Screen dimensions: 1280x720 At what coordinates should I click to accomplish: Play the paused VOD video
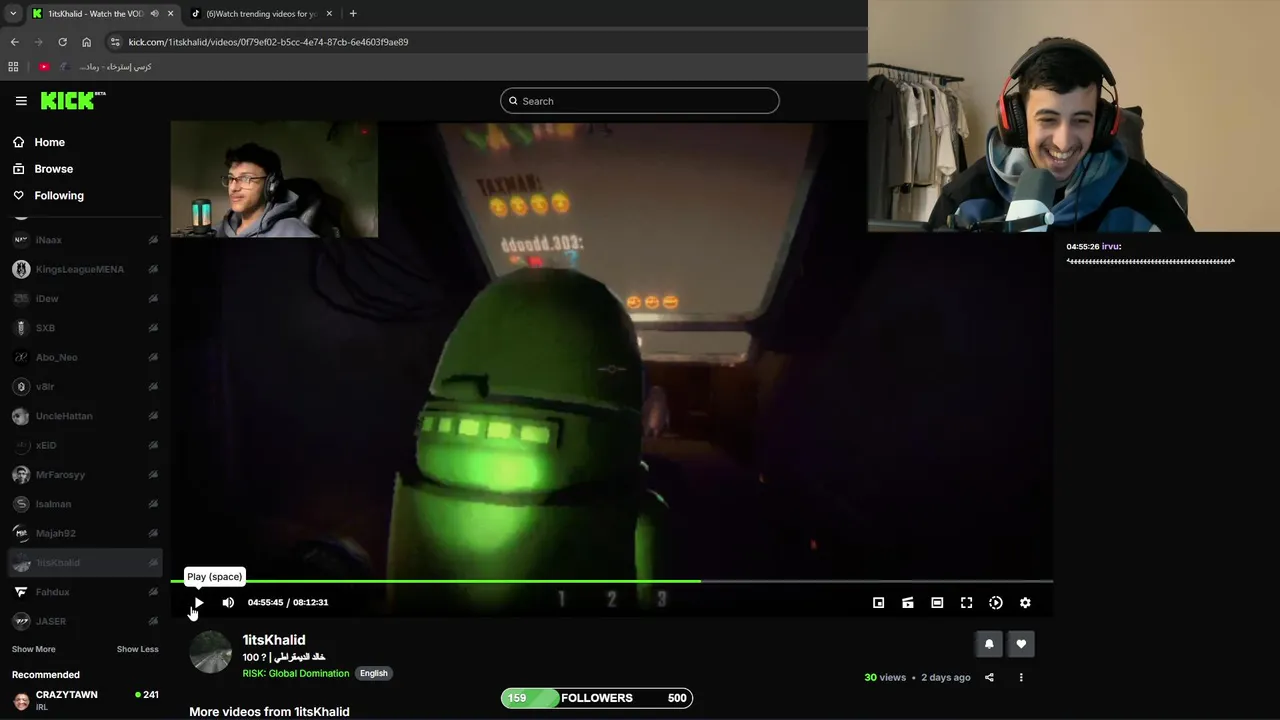(x=198, y=602)
